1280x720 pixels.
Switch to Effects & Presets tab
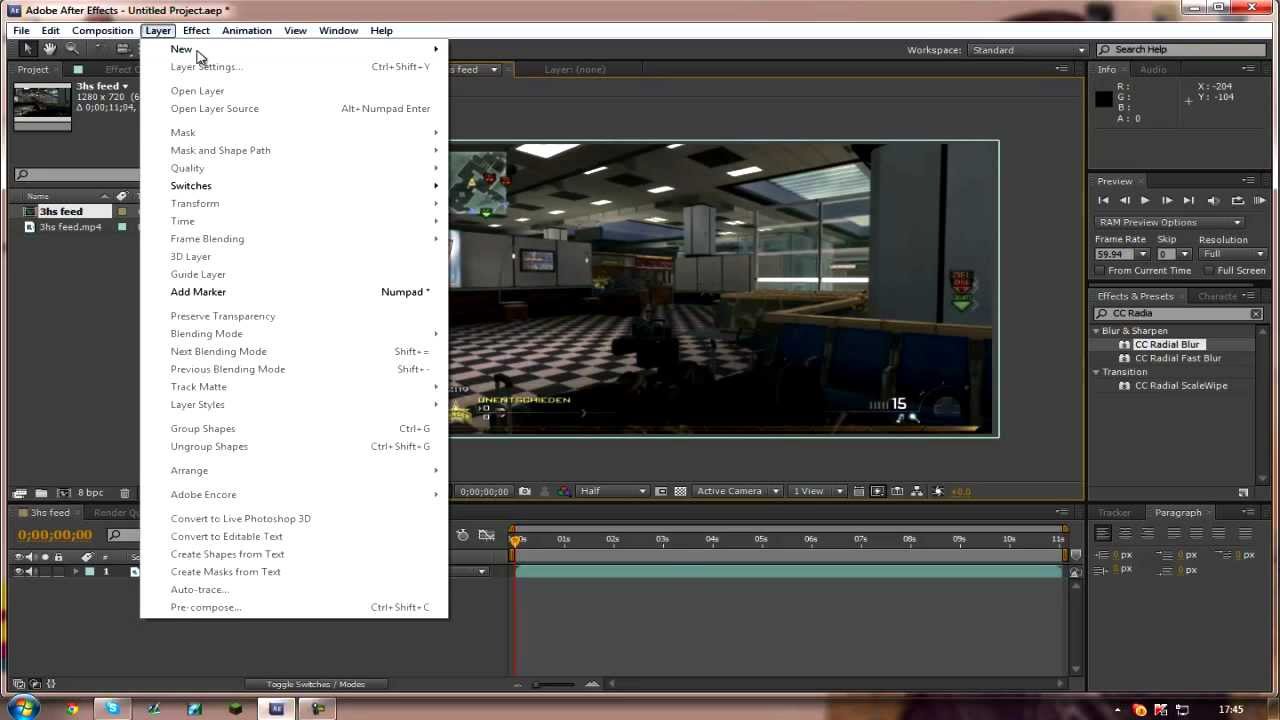click(x=1135, y=296)
